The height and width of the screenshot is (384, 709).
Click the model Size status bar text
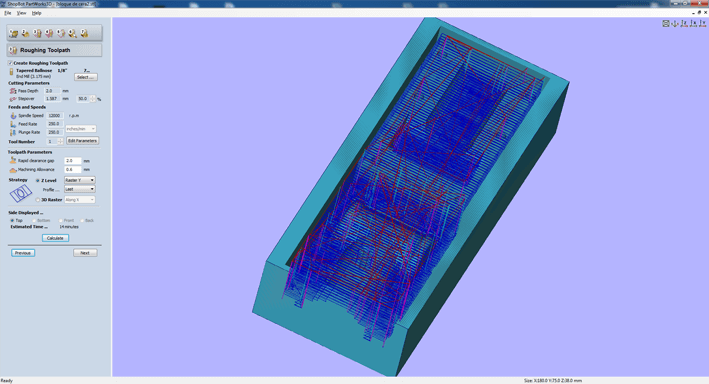(553, 381)
